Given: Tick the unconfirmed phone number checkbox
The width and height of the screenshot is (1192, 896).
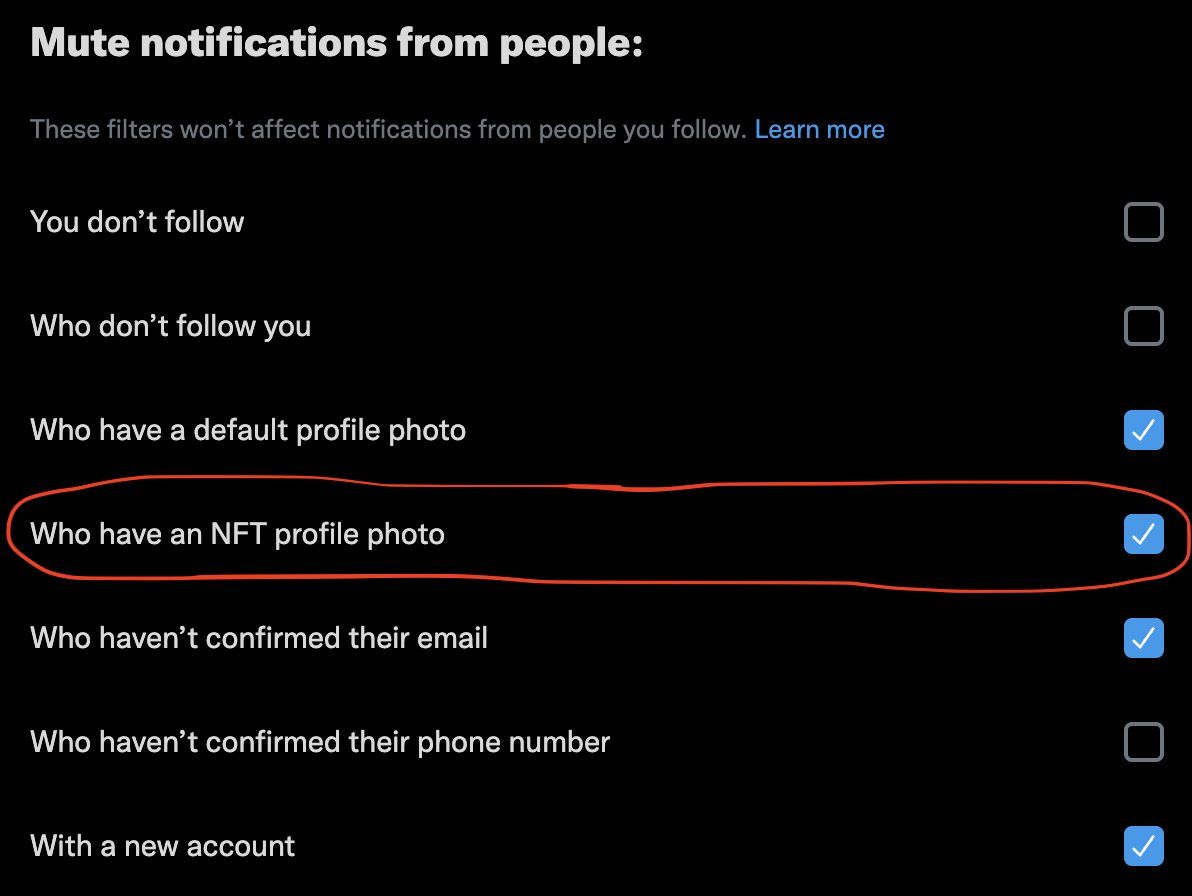Looking at the screenshot, I should point(1143,742).
